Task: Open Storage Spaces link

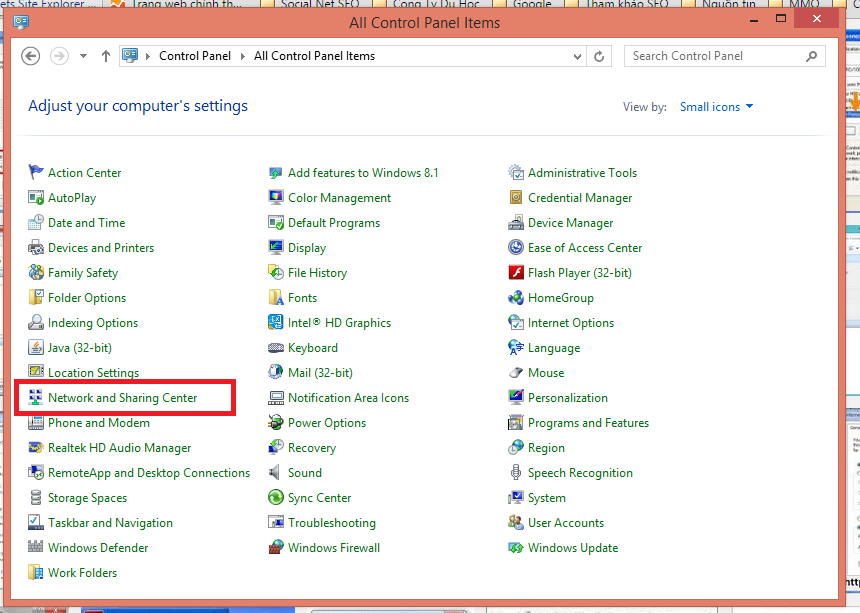Action: [87, 498]
